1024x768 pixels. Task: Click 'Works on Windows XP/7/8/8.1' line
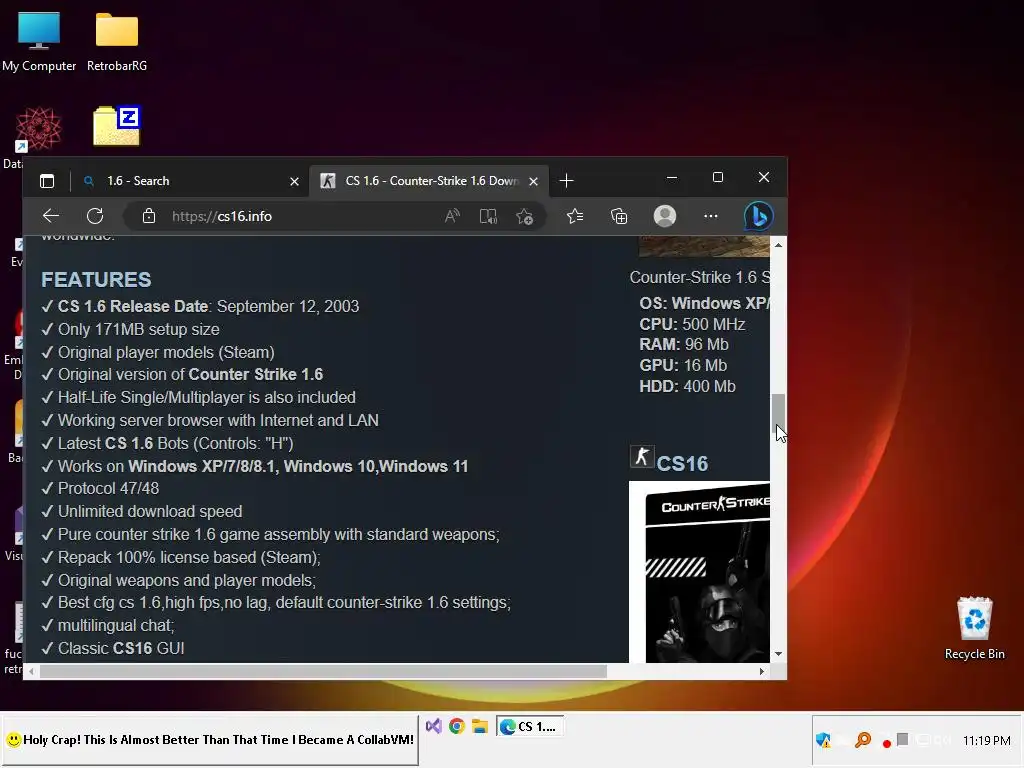point(263,466)
